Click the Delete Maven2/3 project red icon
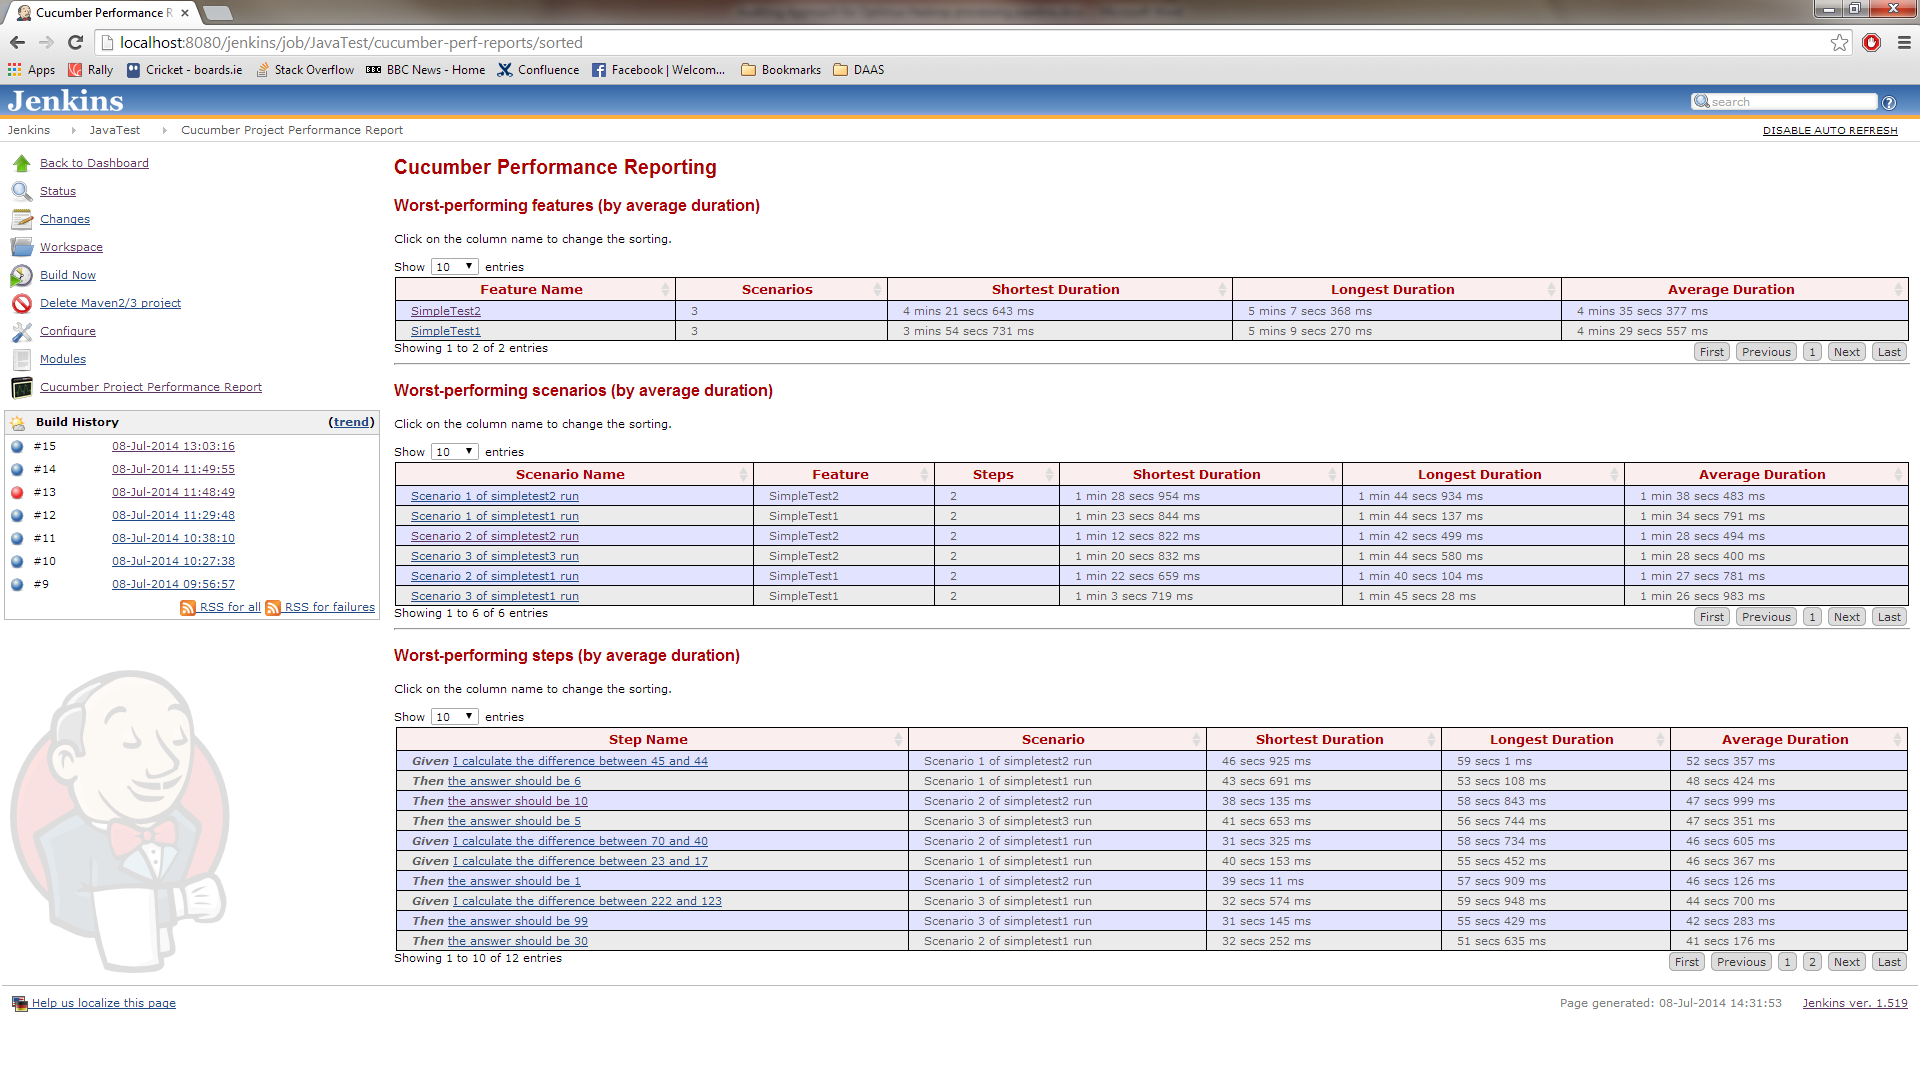The width and height of the screenshot is (1920, 1080). [22, 303]
